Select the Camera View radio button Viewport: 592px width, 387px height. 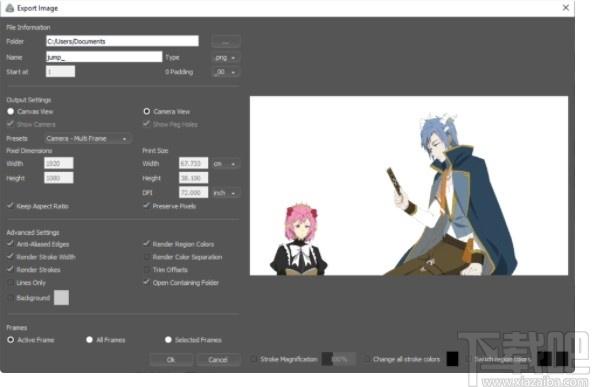point(146,111)
